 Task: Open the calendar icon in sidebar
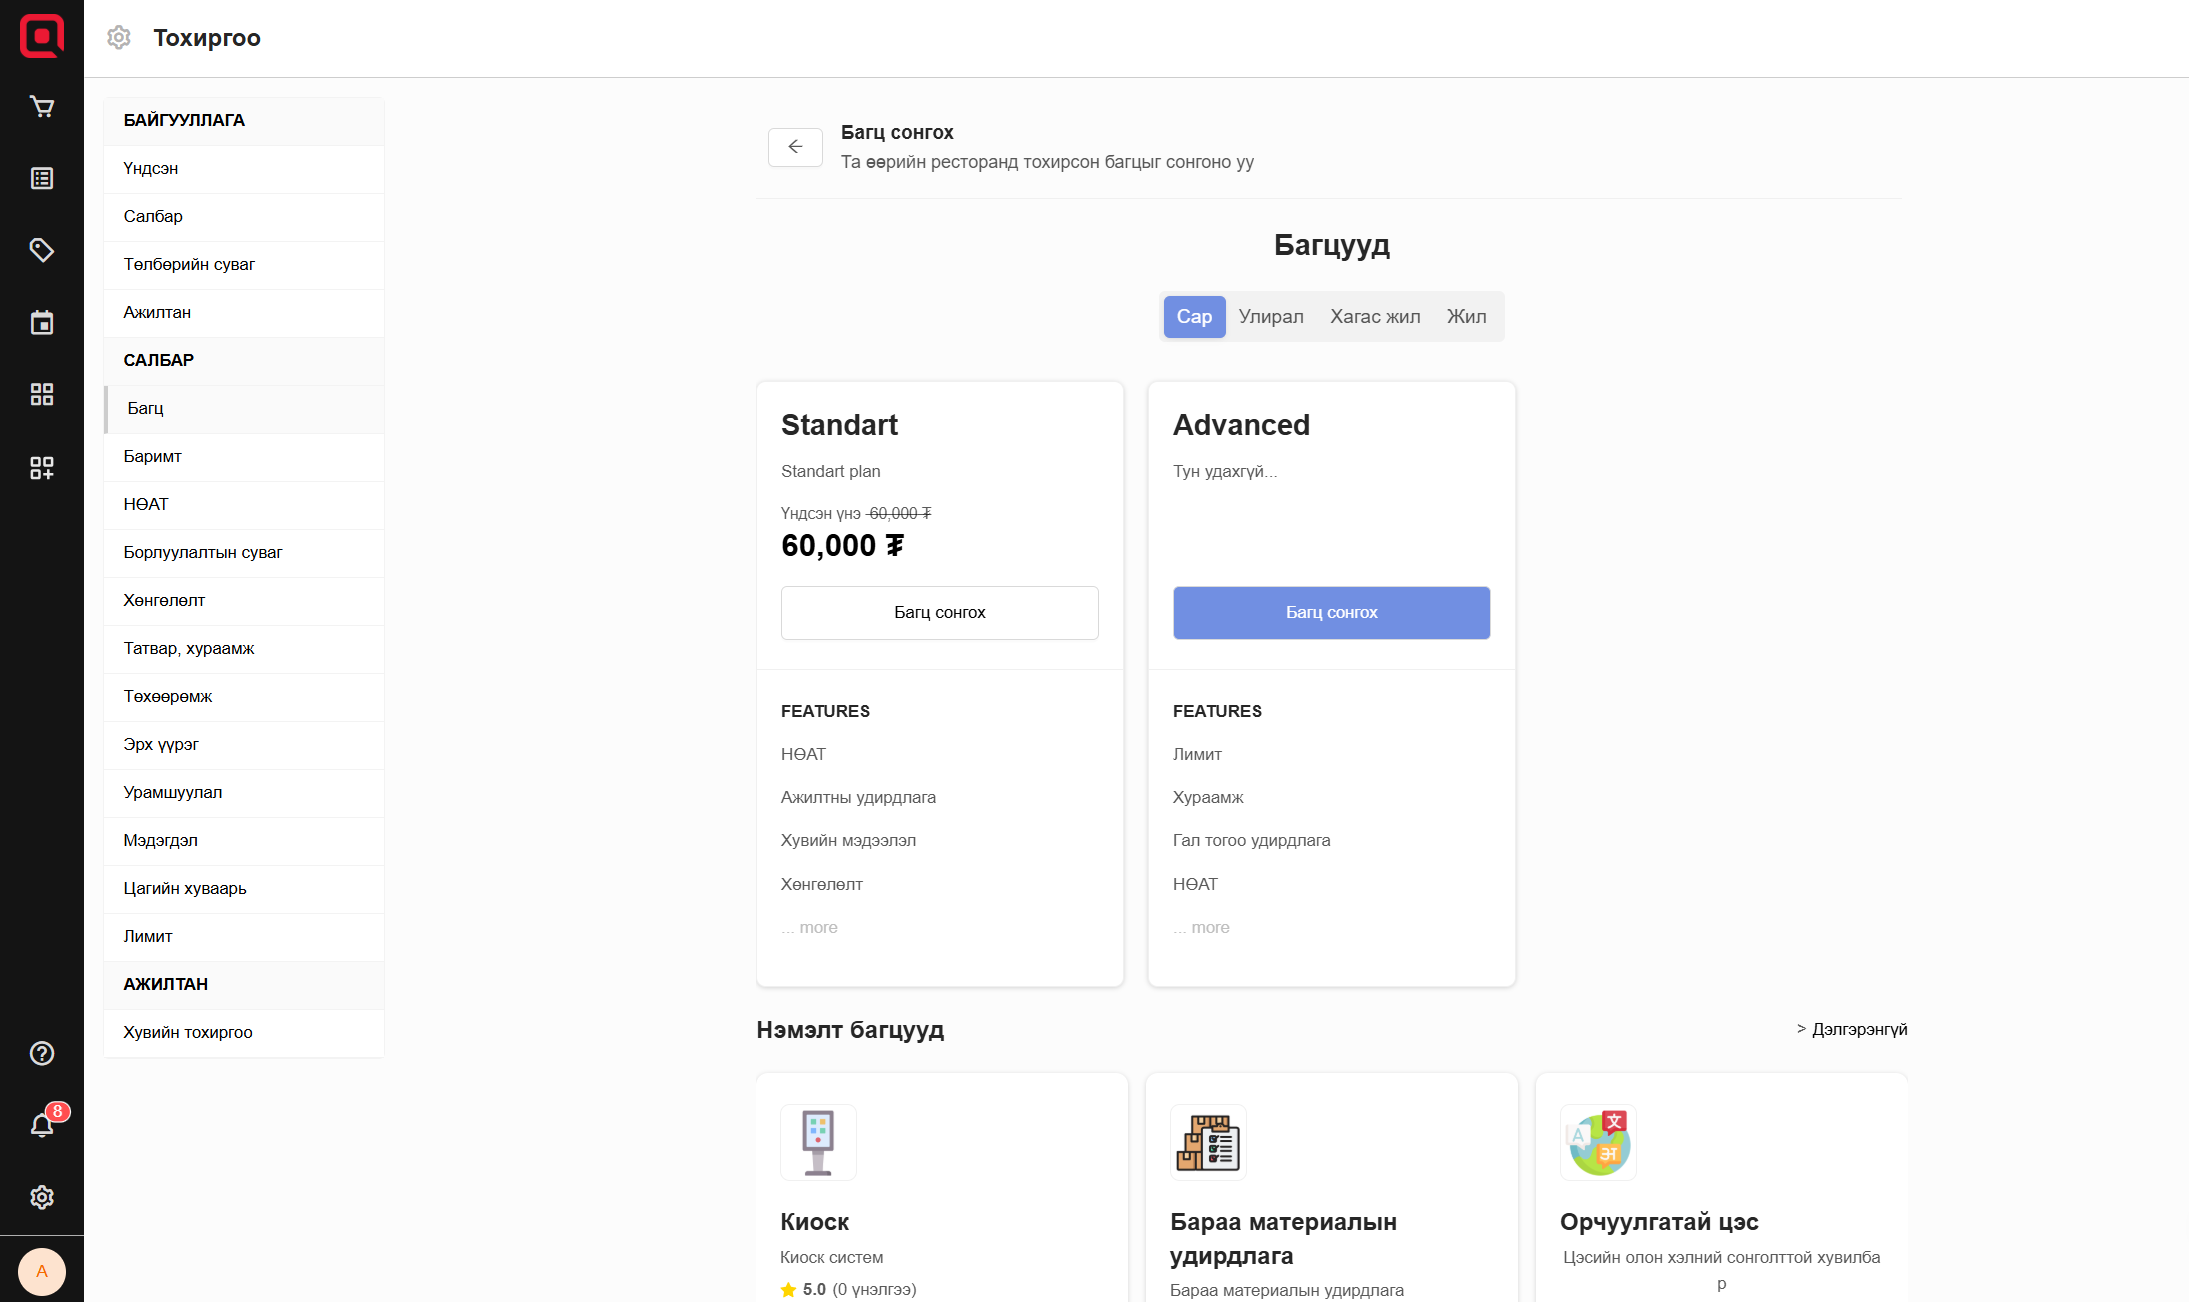[41, 323]
